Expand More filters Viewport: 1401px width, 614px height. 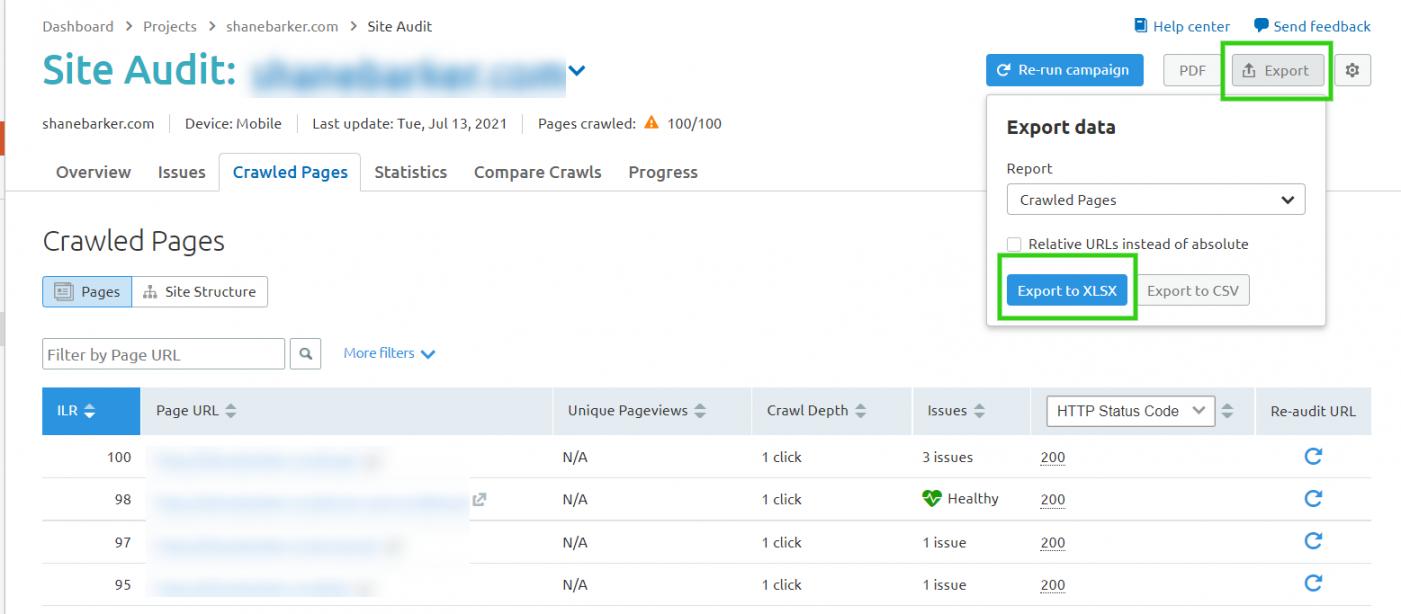(389, 353)
